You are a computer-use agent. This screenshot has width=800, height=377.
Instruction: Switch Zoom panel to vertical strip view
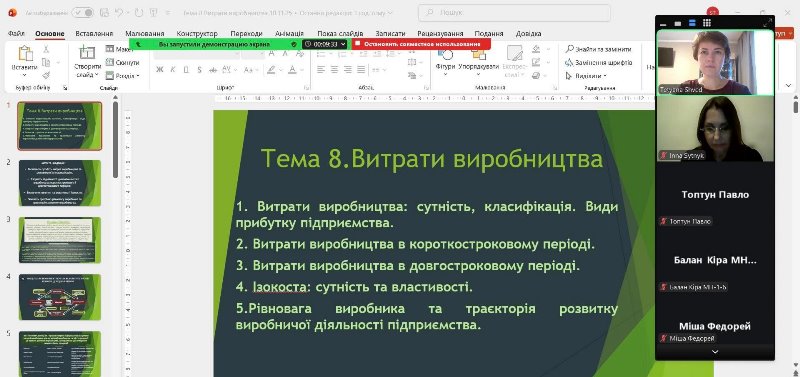pos(692,23)
